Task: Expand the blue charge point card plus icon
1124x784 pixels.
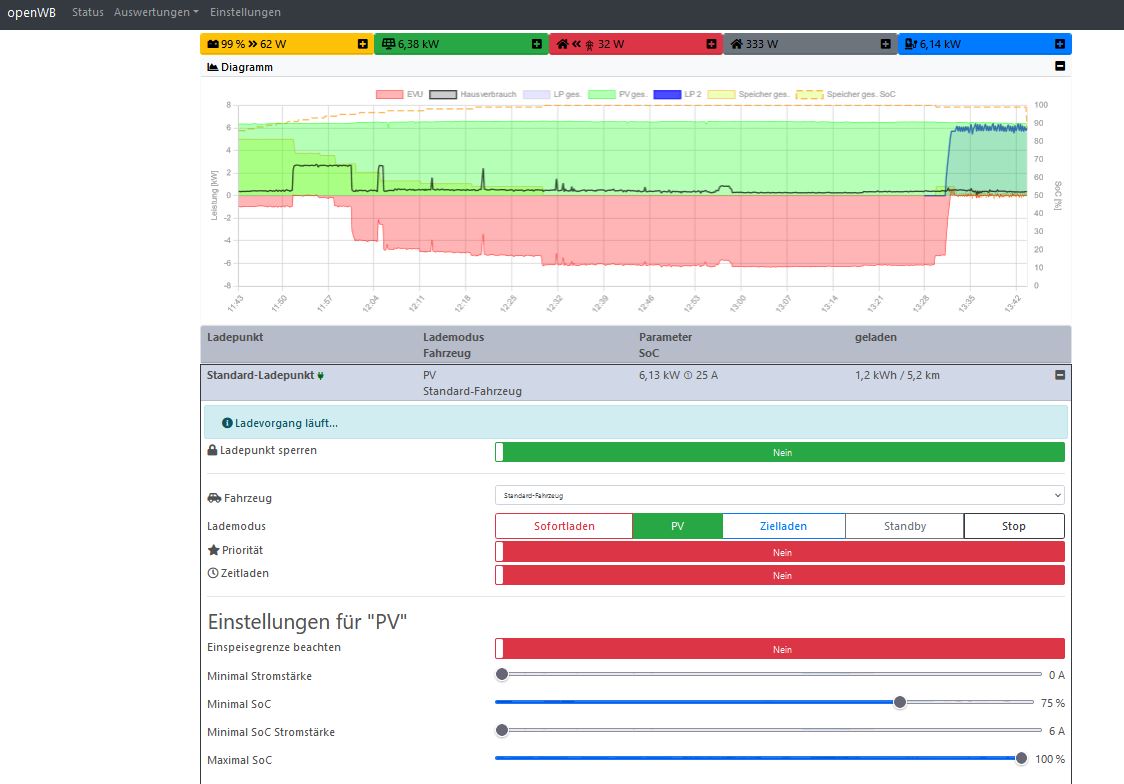Action: (1059, 44)
